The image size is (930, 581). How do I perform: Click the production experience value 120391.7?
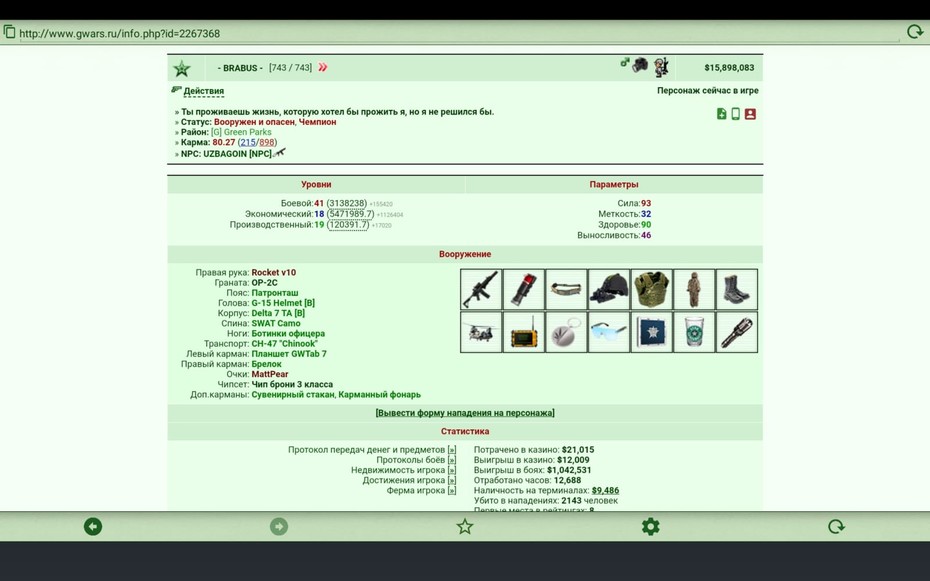click(x=348, y=224)
